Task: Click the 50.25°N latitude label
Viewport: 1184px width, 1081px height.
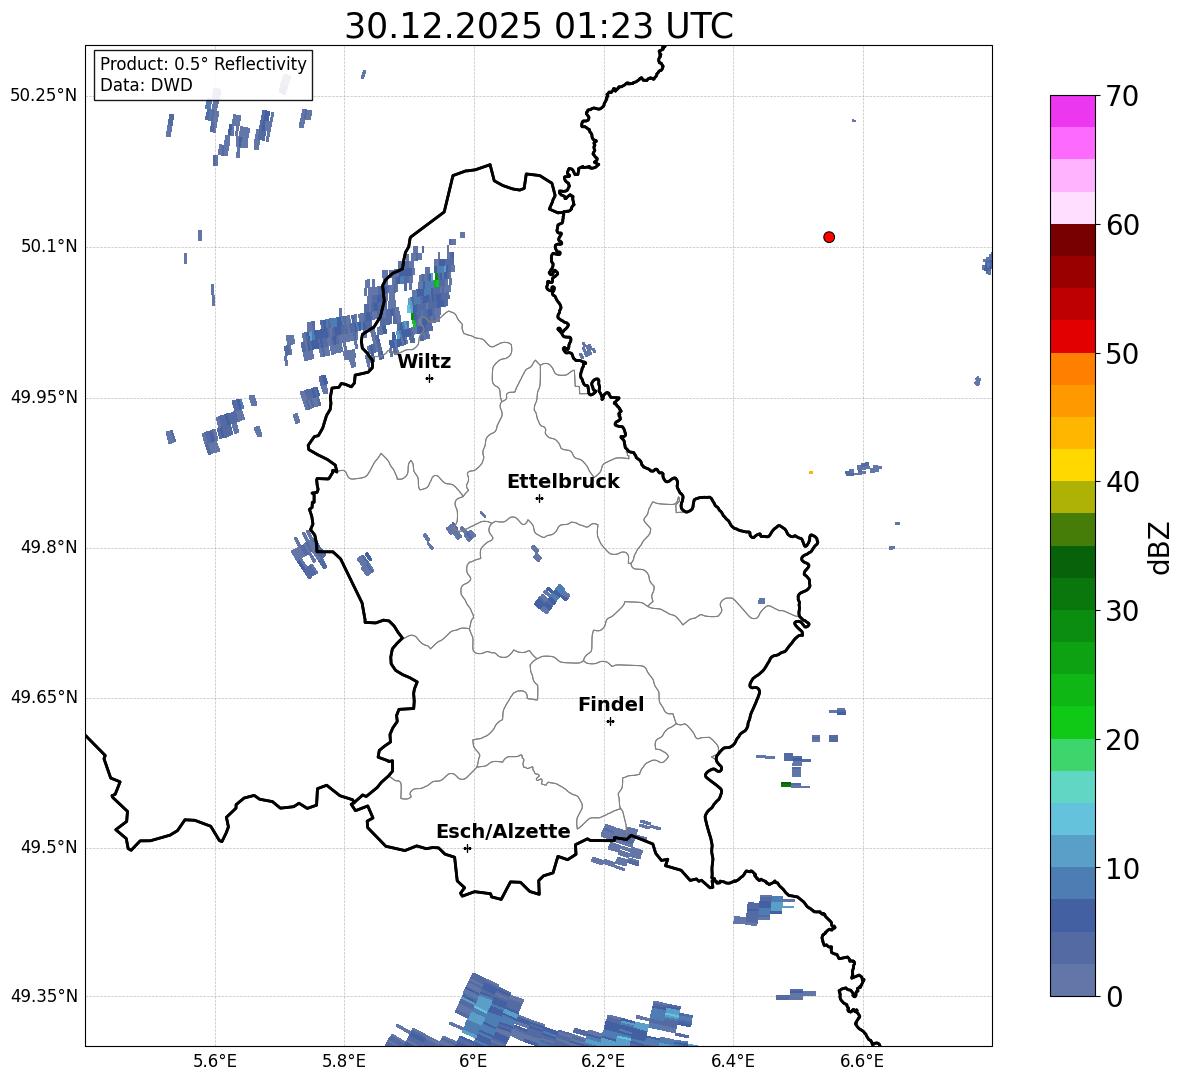Action: click(44, 96)
